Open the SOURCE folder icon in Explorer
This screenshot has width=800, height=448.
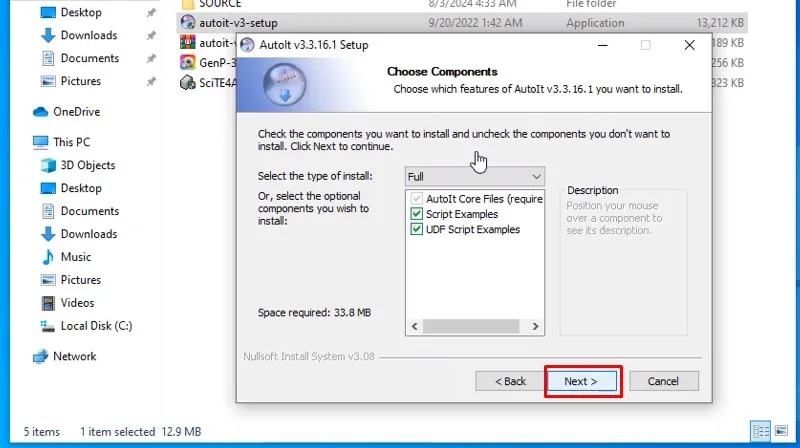tap(188, 4)
